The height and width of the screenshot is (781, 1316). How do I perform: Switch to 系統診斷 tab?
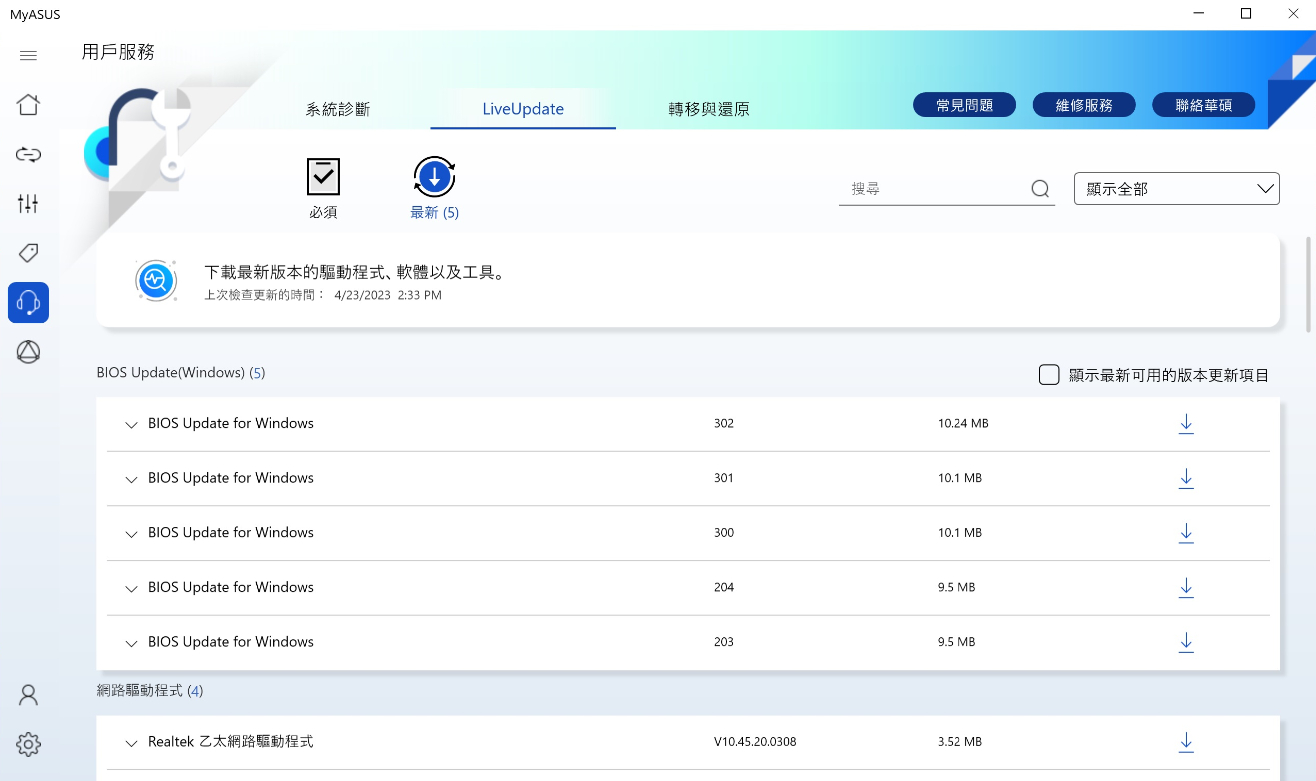(x=338, y=109)
